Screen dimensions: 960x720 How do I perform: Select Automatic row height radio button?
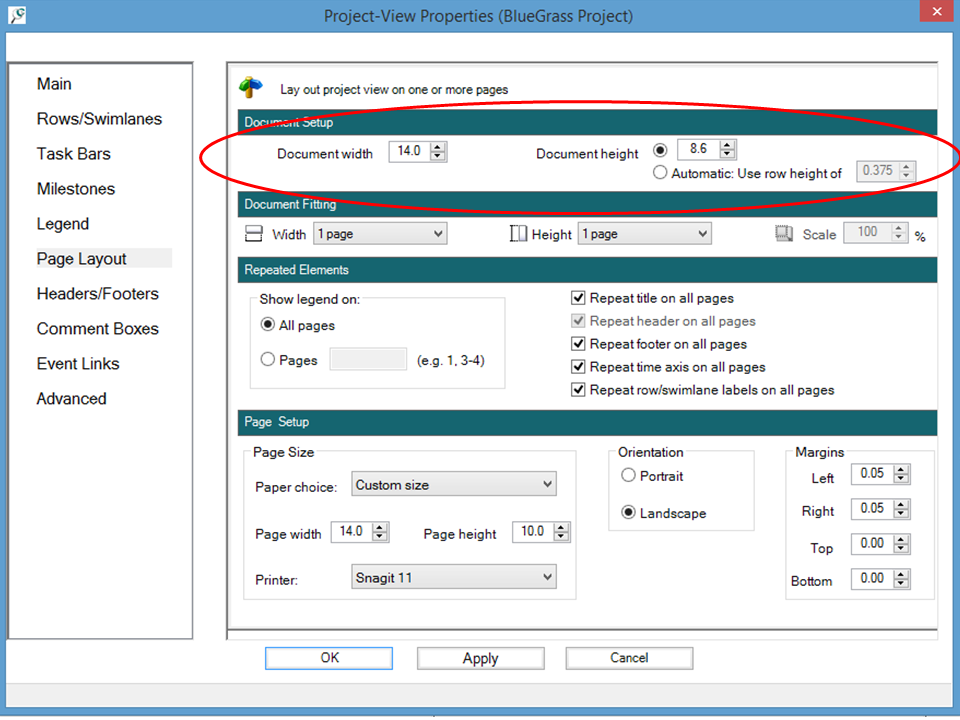point(660,173)
